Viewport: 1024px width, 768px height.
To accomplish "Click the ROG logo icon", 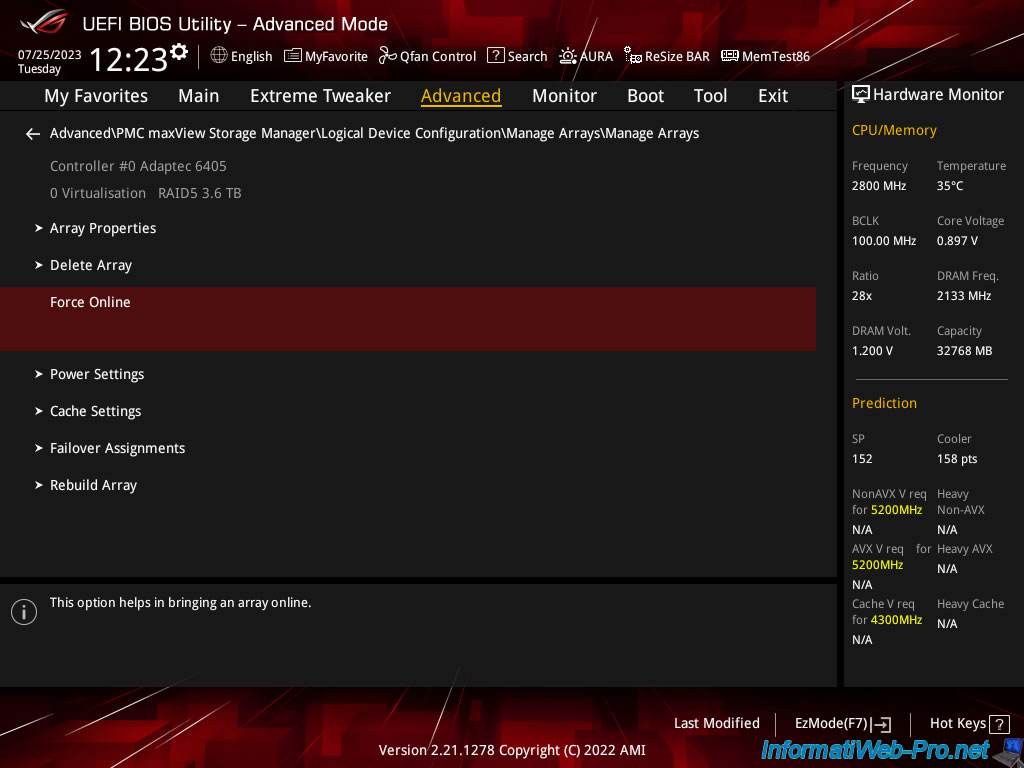I will 44,22.
